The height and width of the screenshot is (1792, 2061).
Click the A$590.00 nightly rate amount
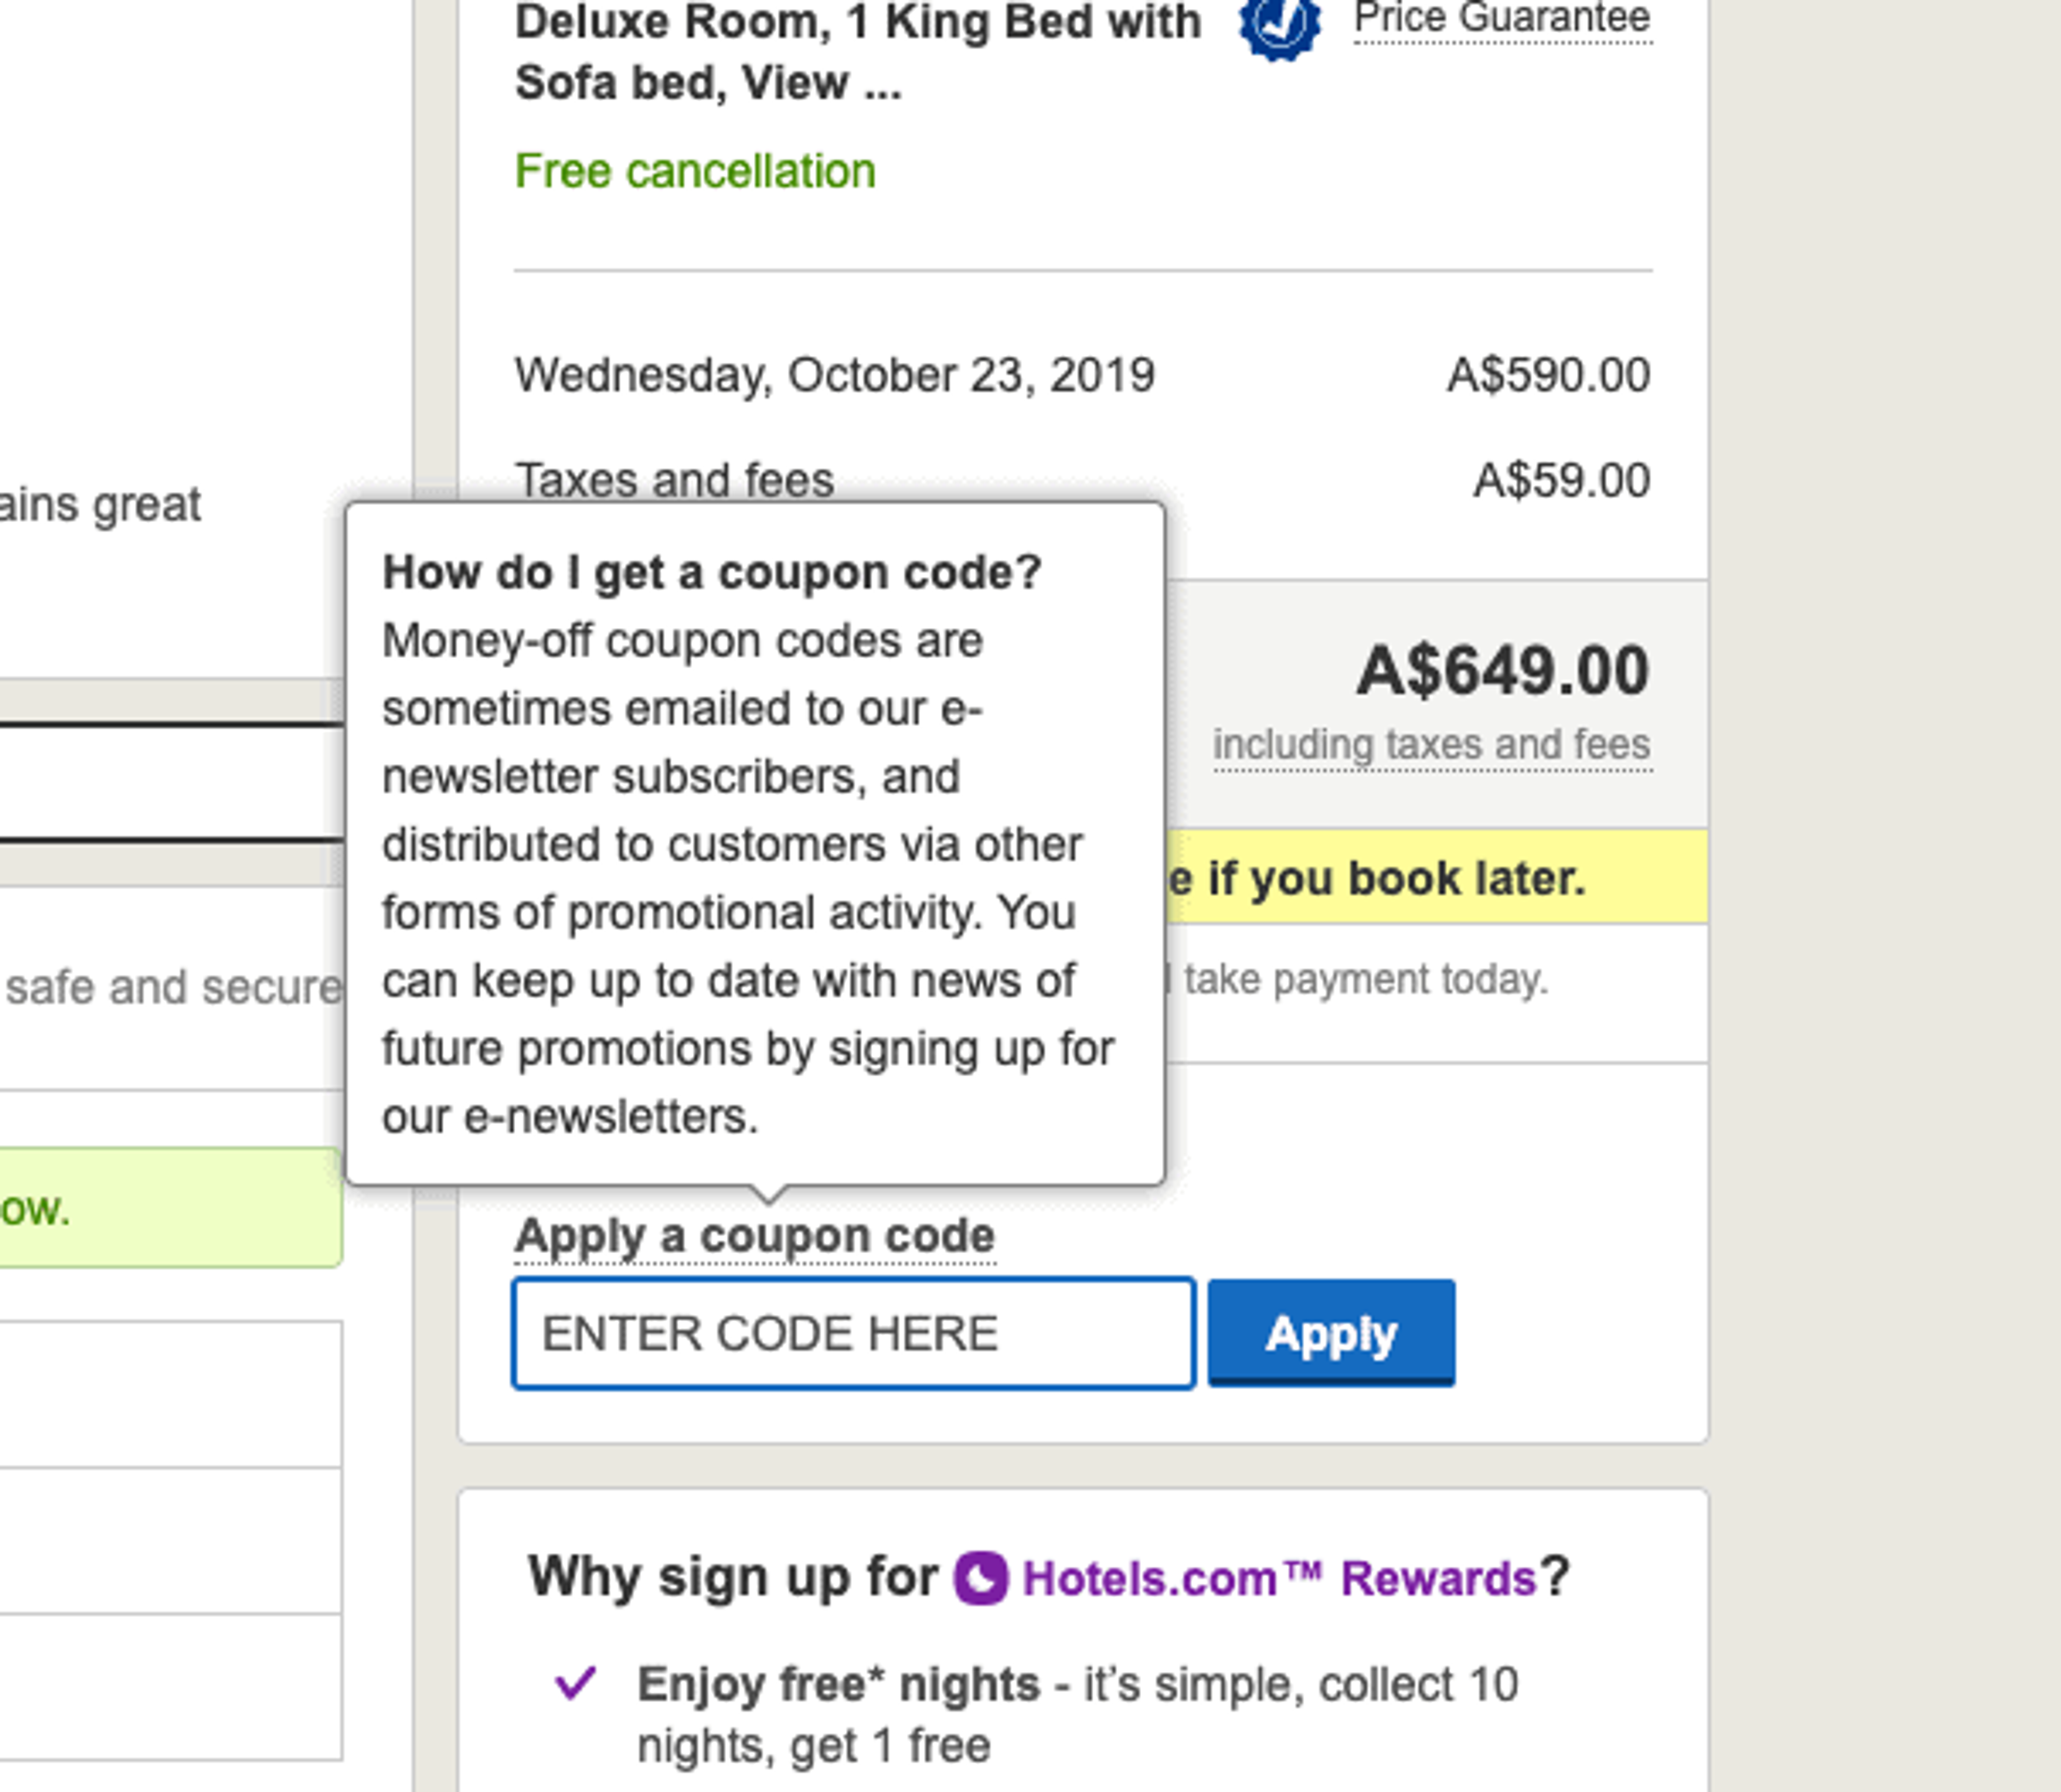point(1548,376)
